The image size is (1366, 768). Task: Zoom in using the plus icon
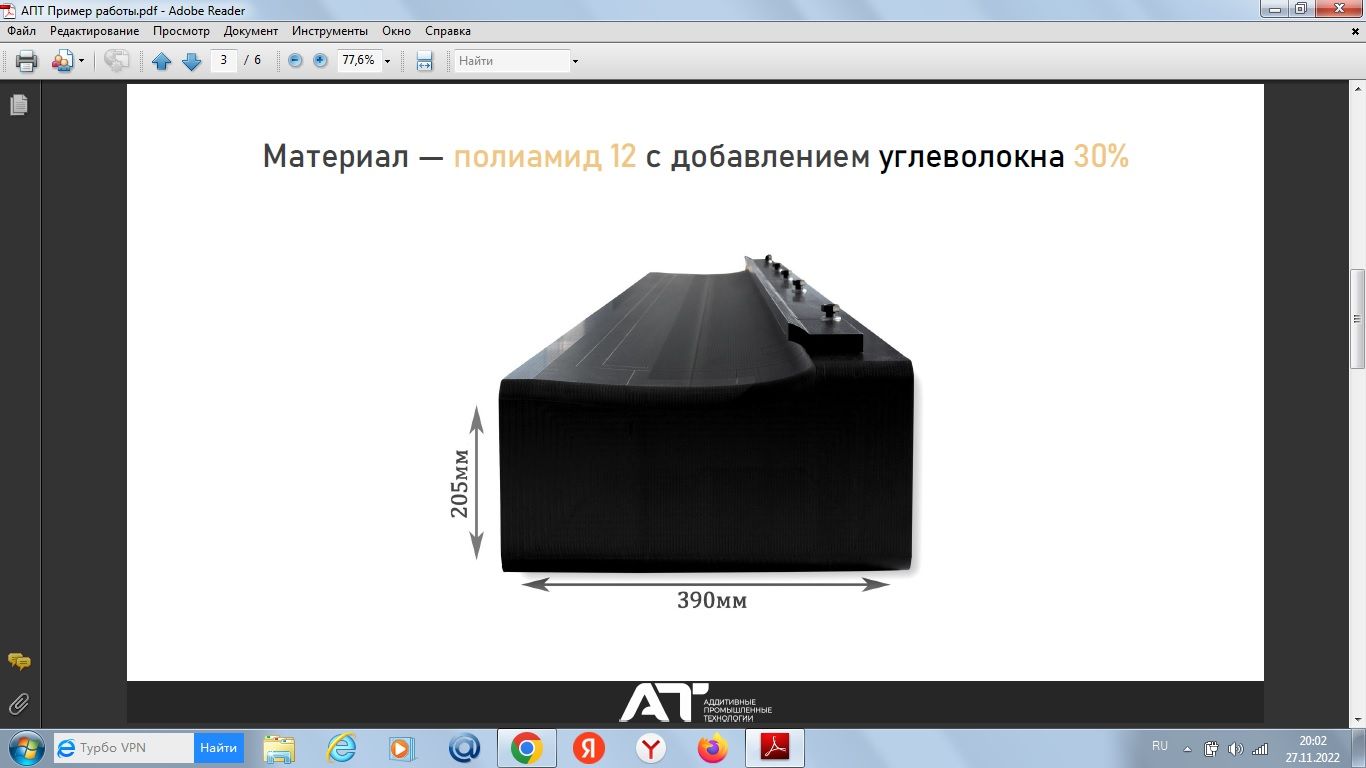(318, 60)
